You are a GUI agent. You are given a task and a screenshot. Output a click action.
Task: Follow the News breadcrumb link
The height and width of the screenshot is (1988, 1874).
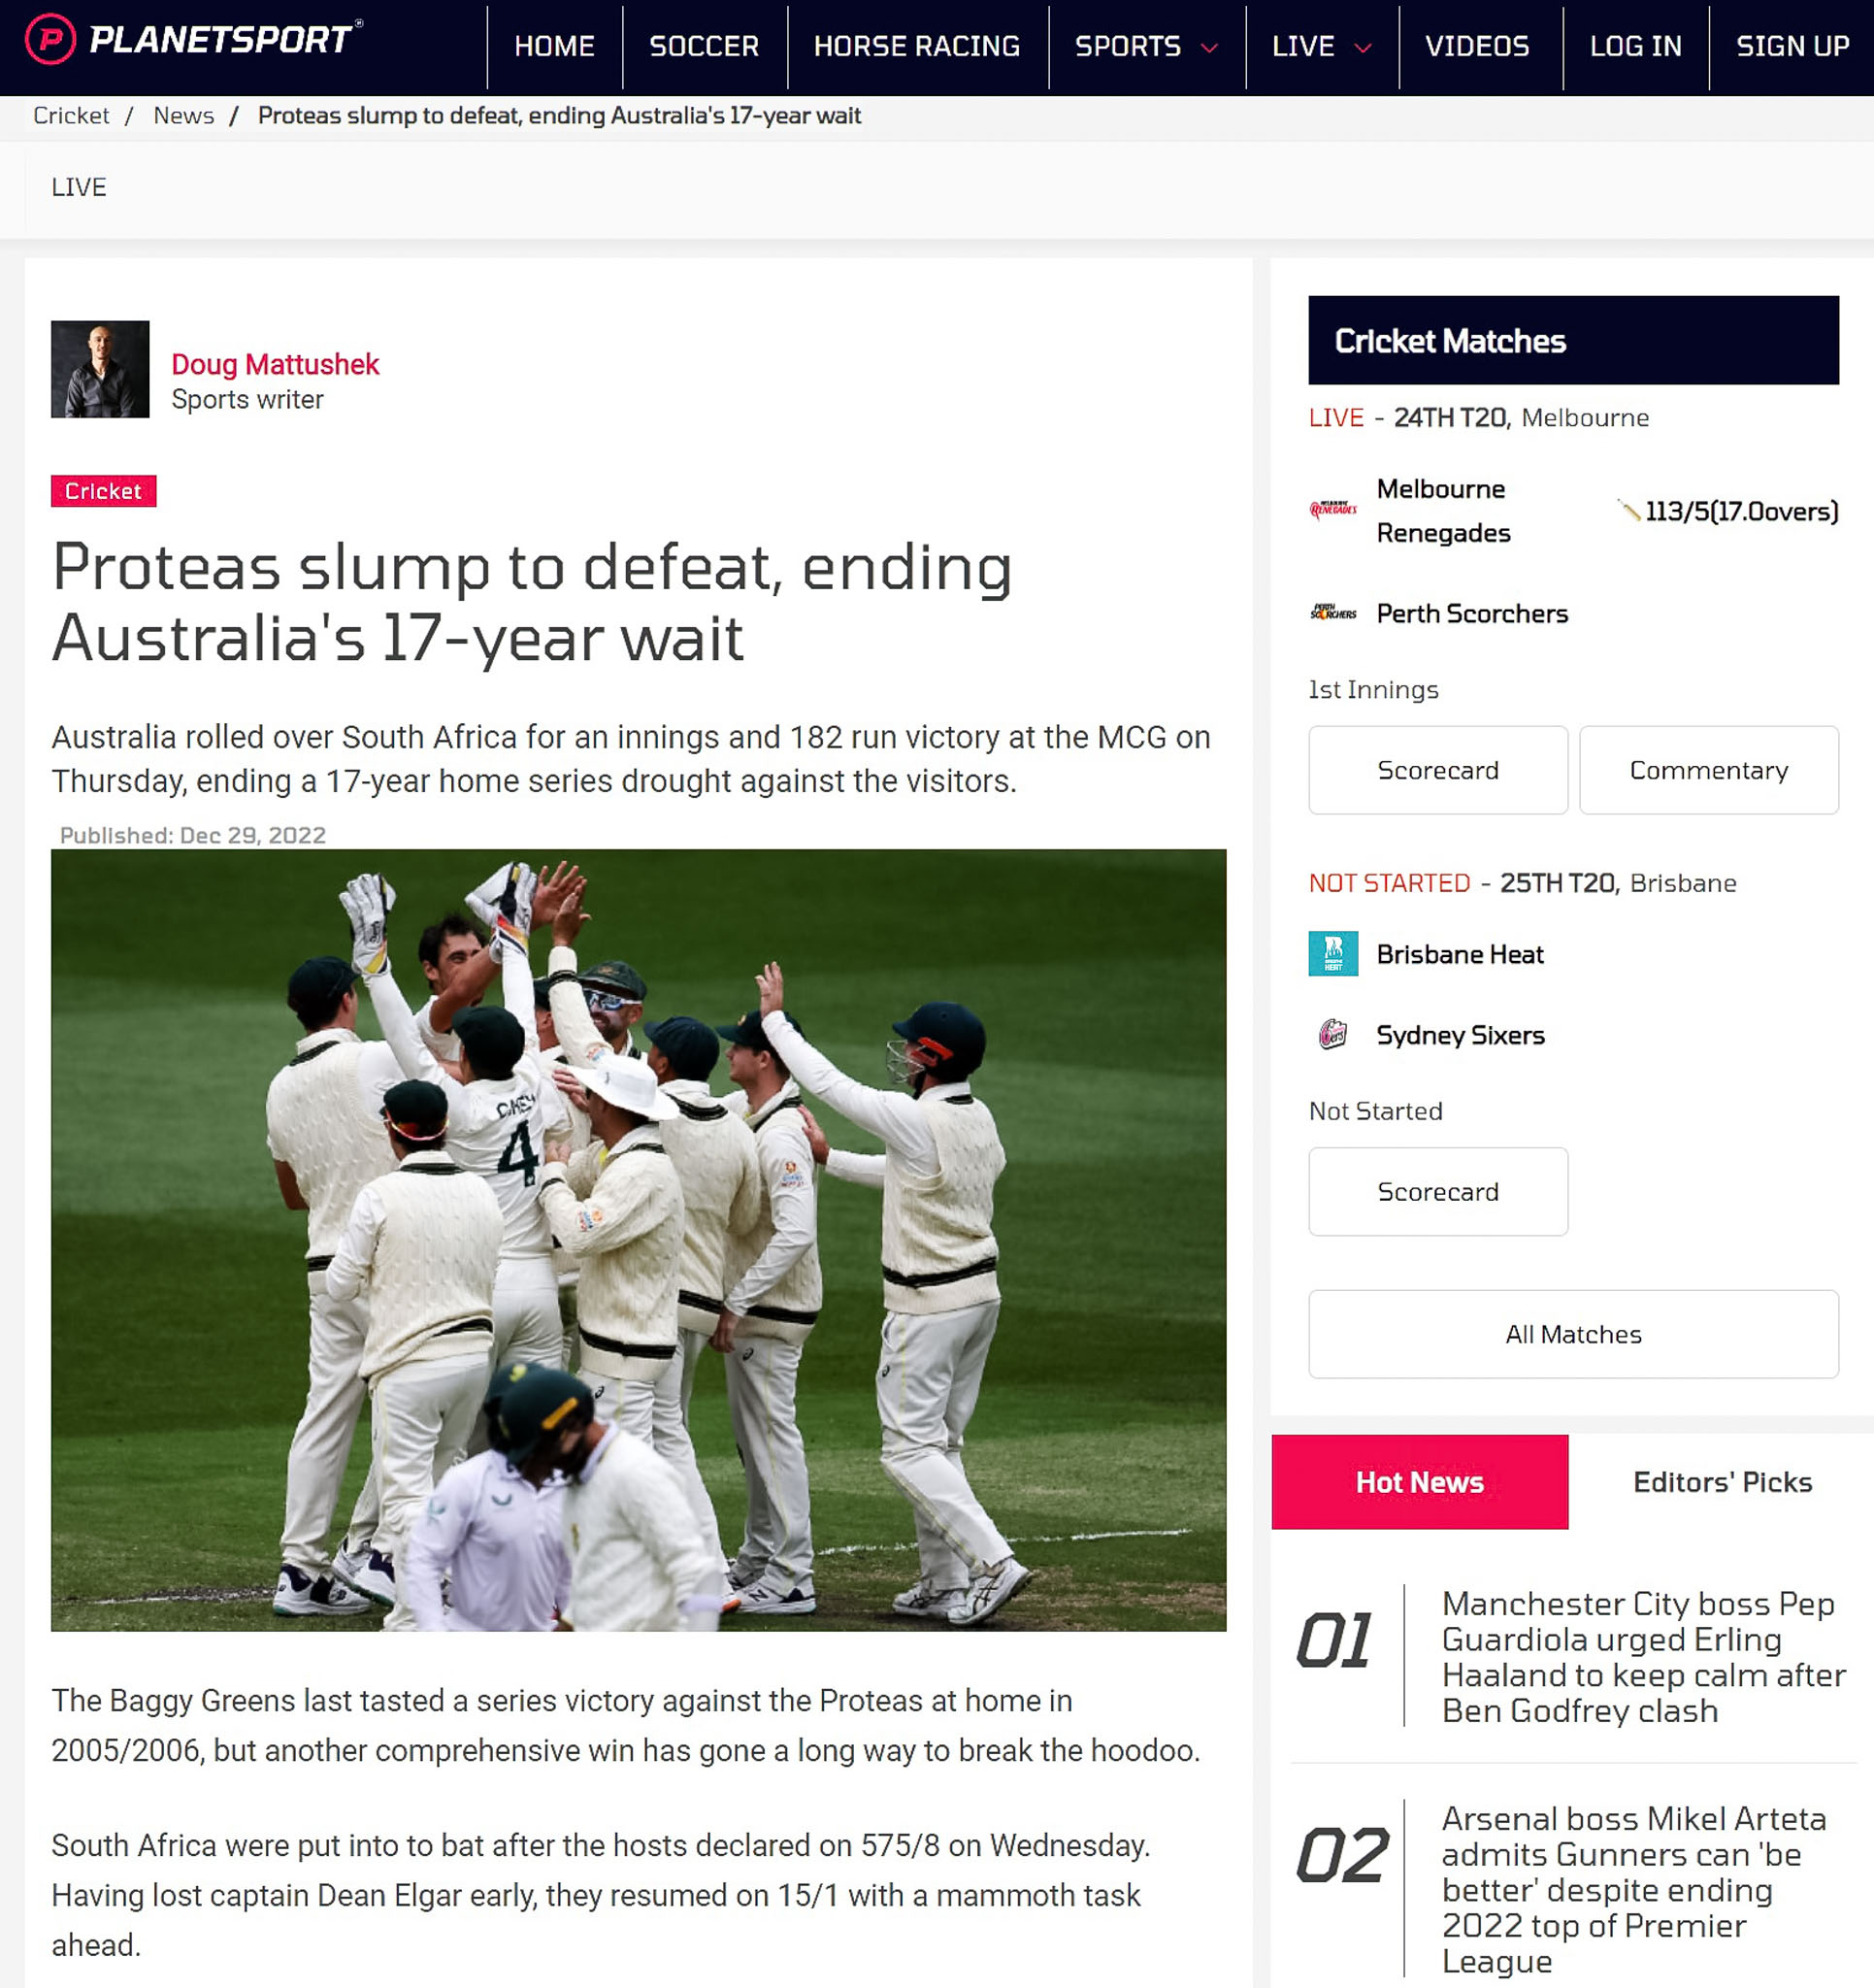(x=184, y=116)
